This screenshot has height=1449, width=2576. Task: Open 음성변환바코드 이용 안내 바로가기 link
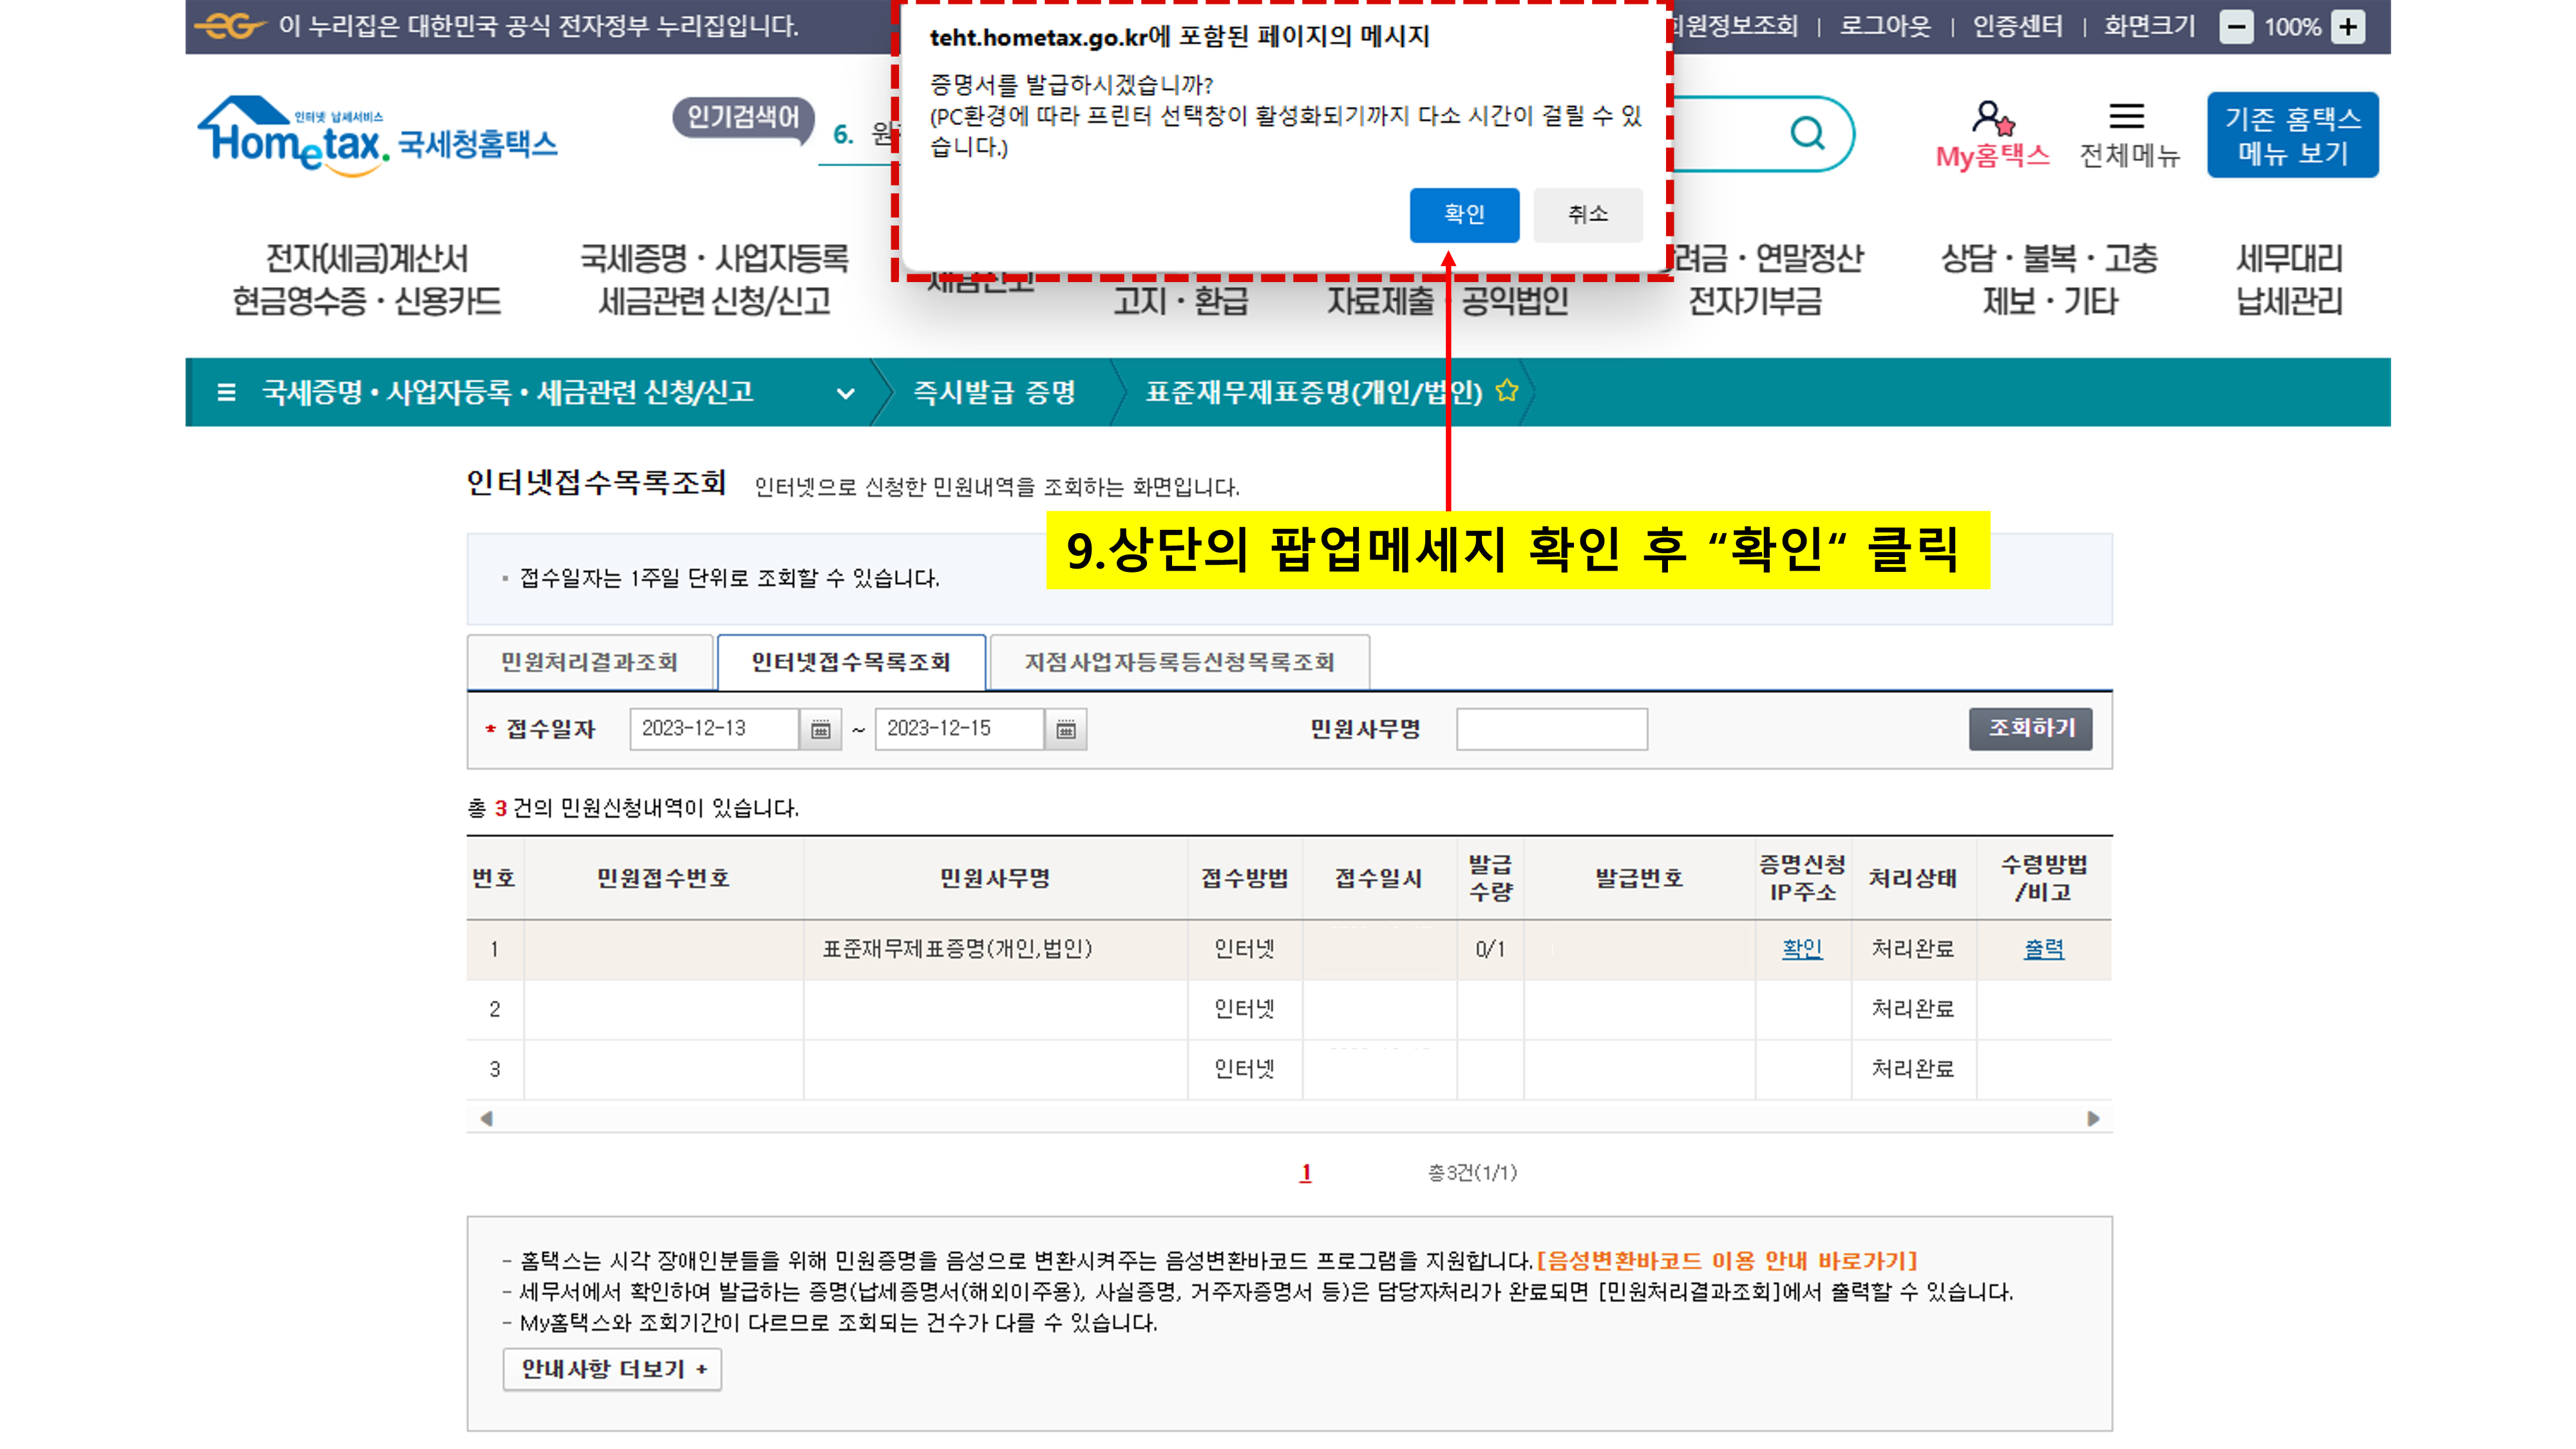coord(1727,1260)
